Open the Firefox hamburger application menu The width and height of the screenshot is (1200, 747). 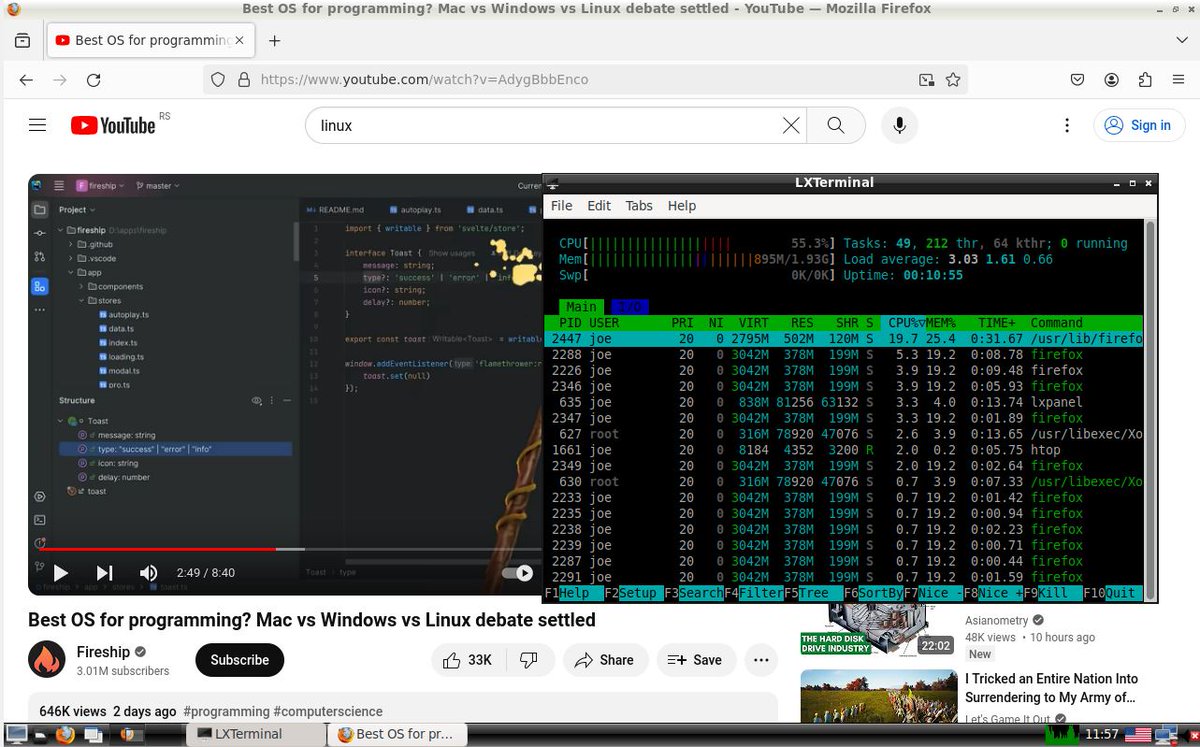pyautogui.click(x=1178, y=80)
